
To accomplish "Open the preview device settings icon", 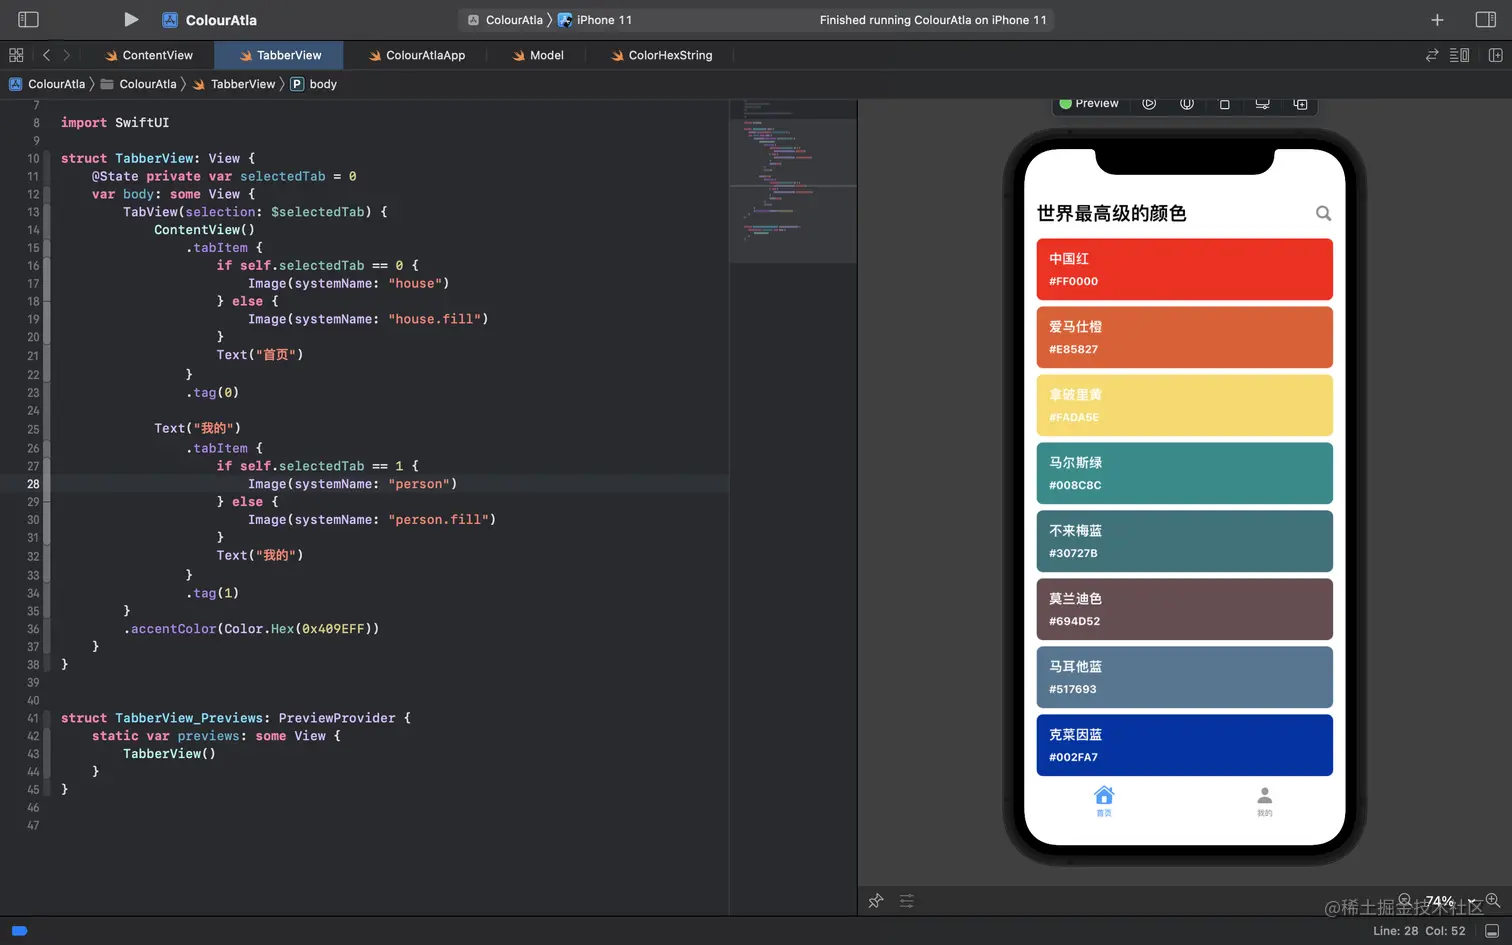I will pos(1262,104).
